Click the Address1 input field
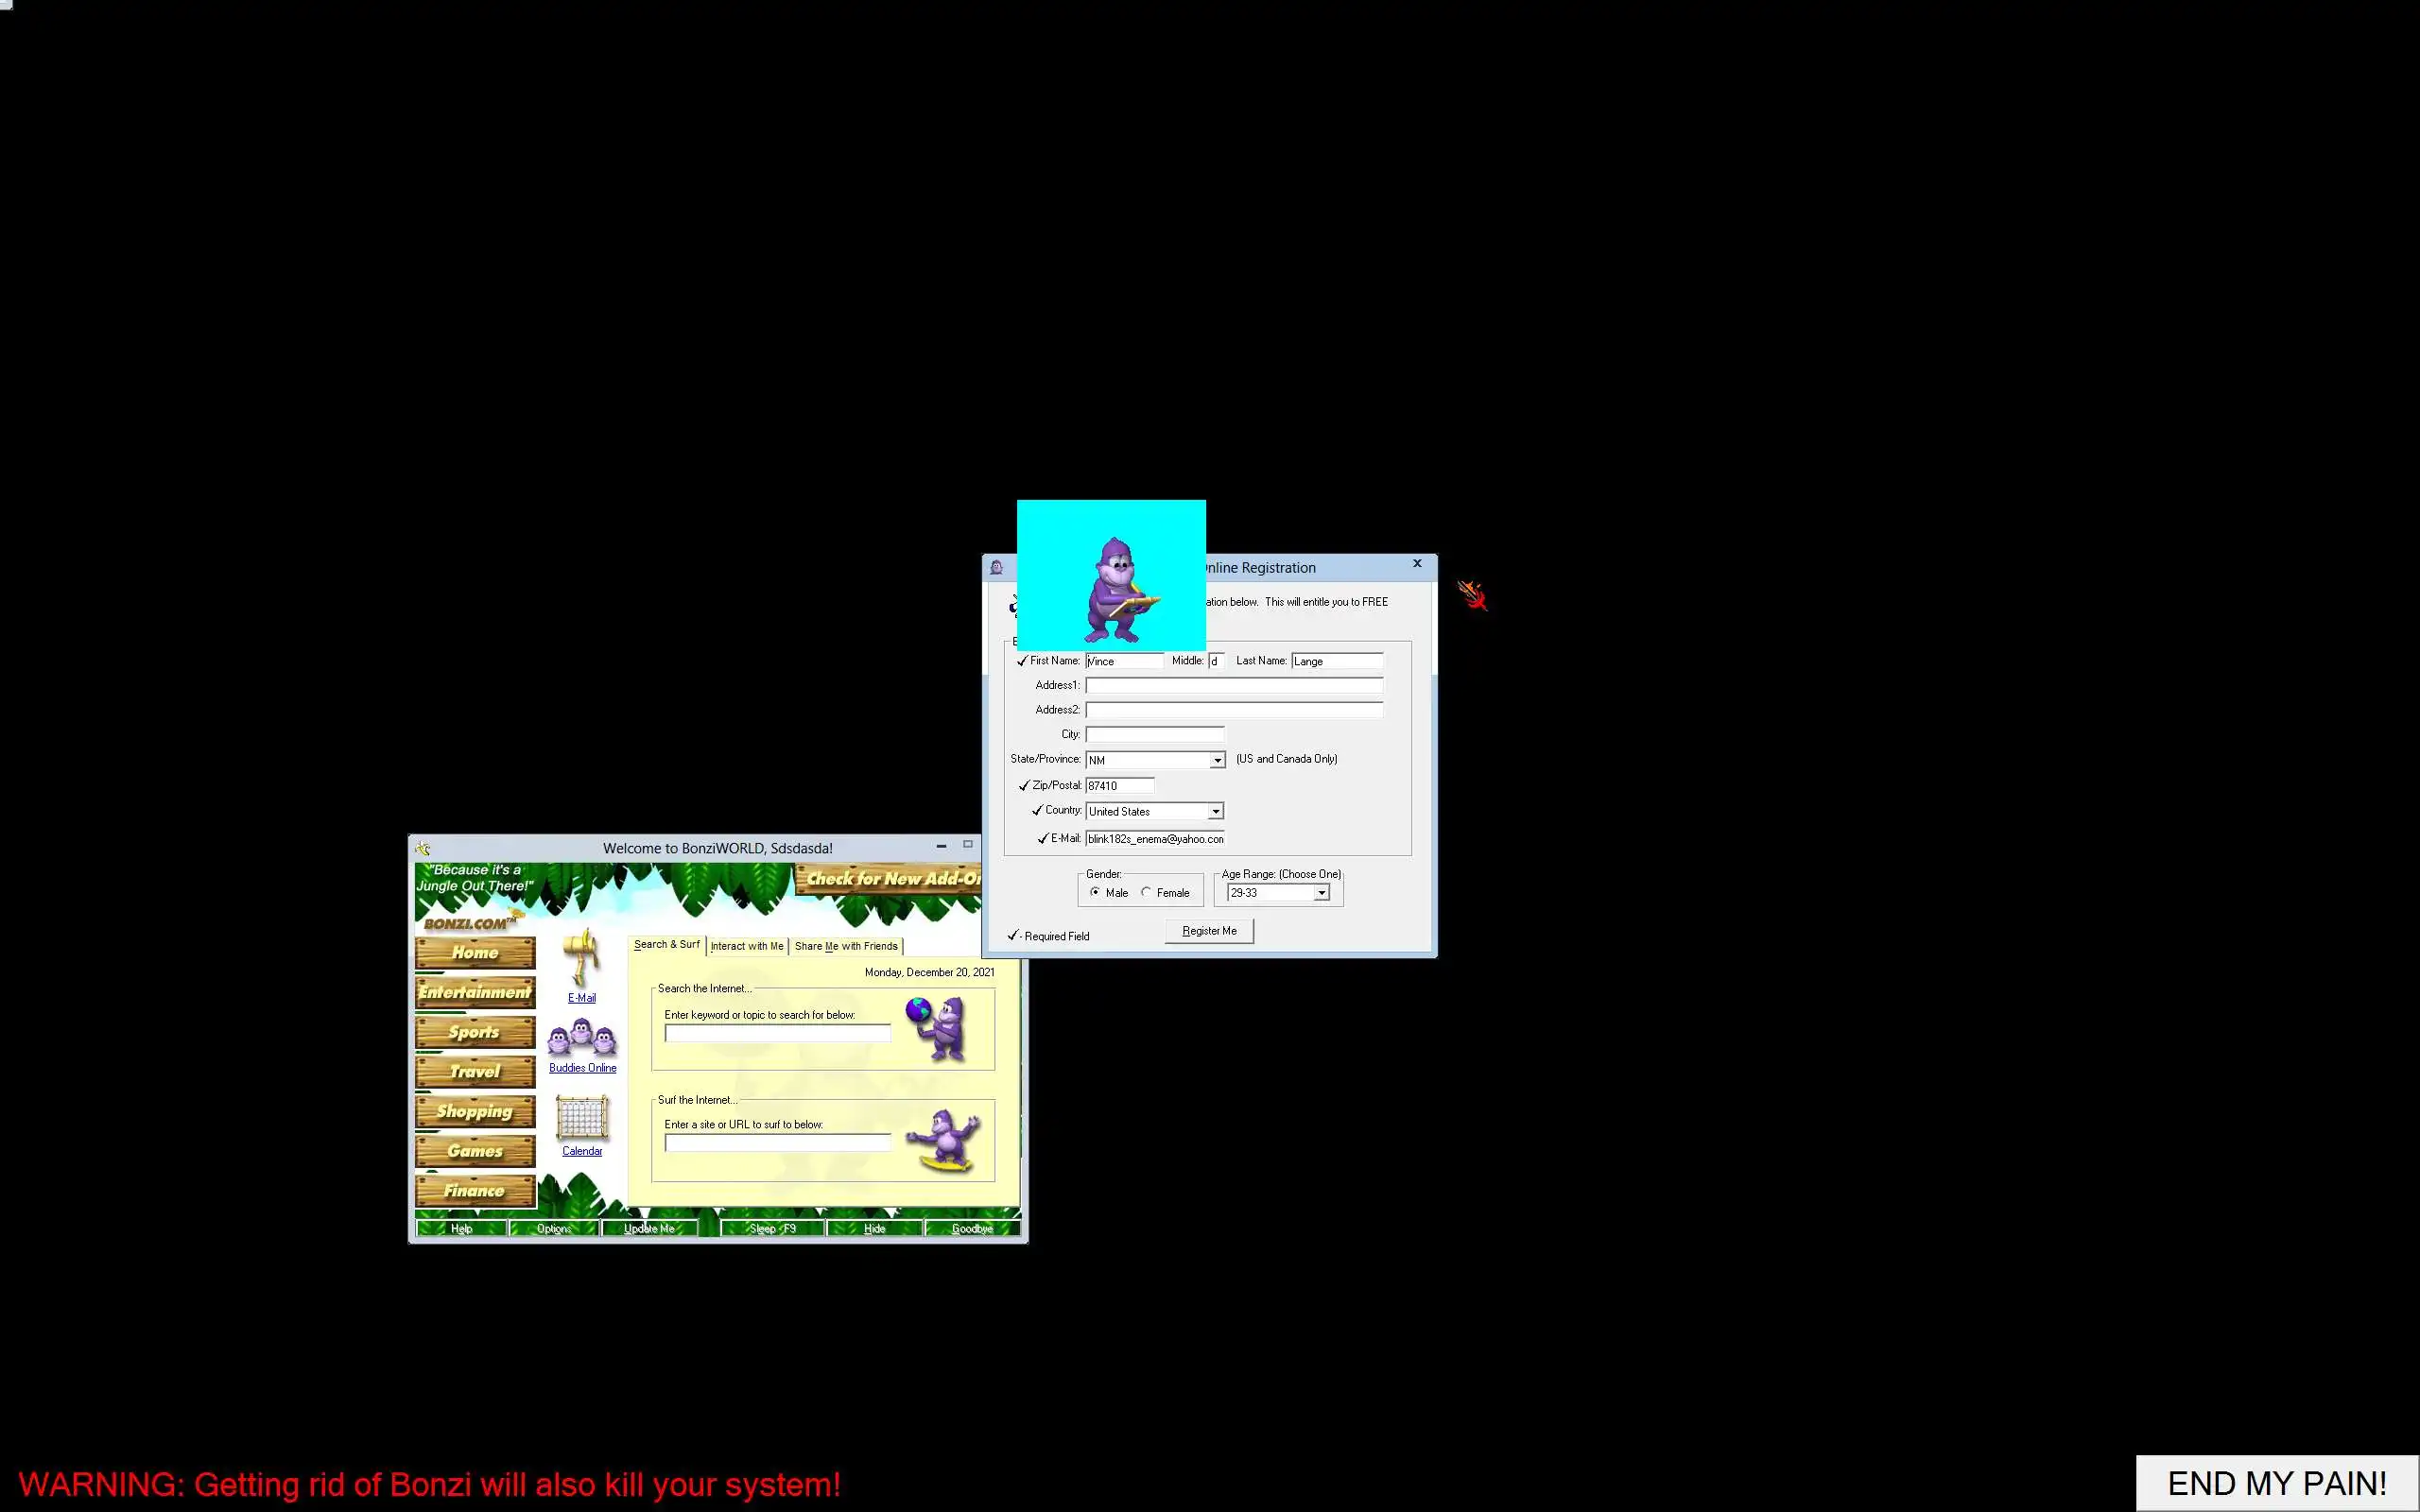Image resolution: width=2420 pixels, height=1512 pixels. coord(1234,685)
